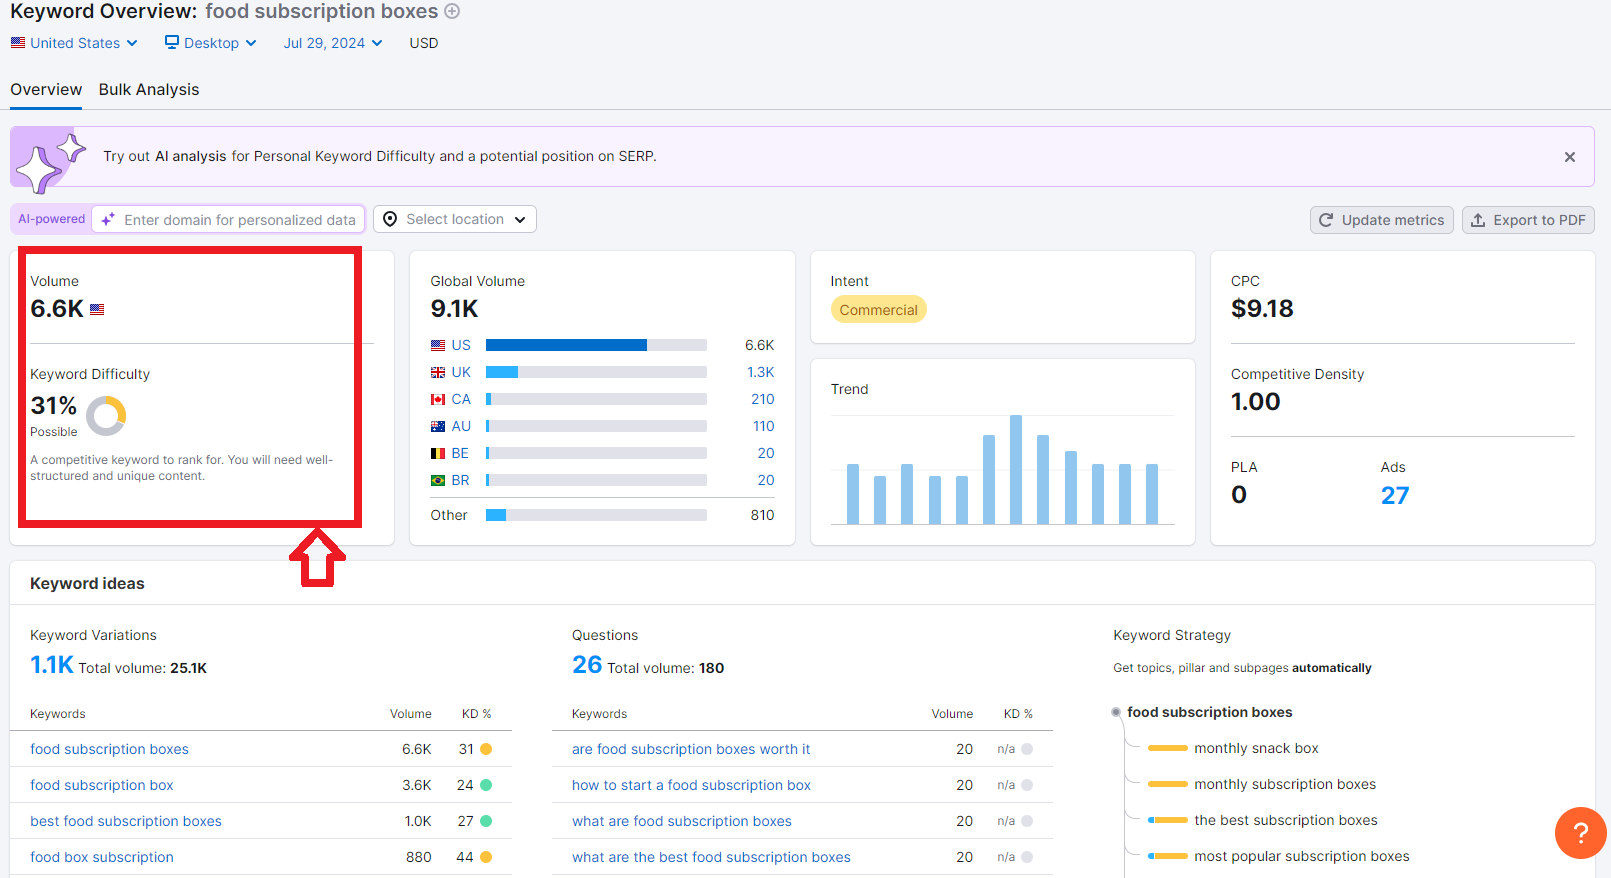Screen dimensions: 1611x878
Task: Click the USD currency label
Action: [424, 43]
